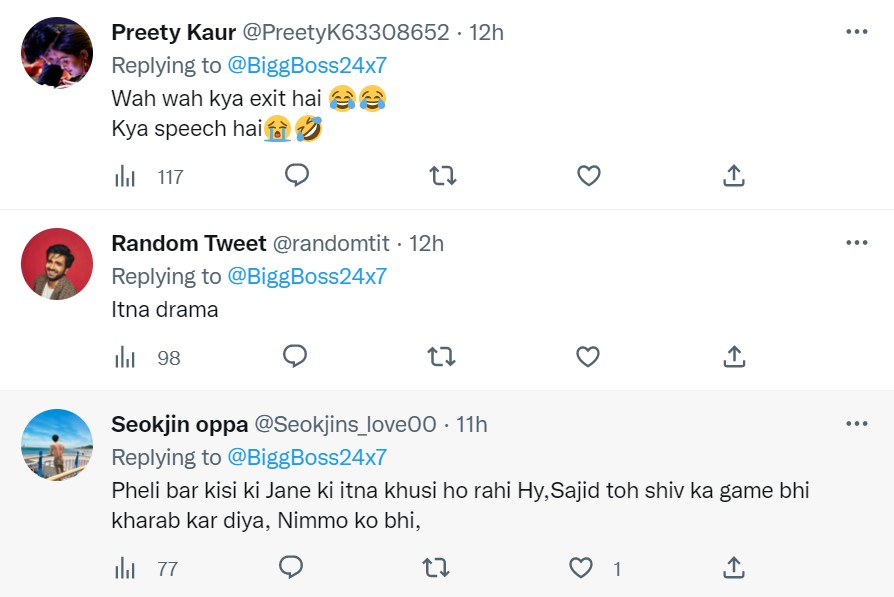Open more options for Preety Kaur's tweet
Viewport: 894px width, 597px height.
(x=856, y=32)
